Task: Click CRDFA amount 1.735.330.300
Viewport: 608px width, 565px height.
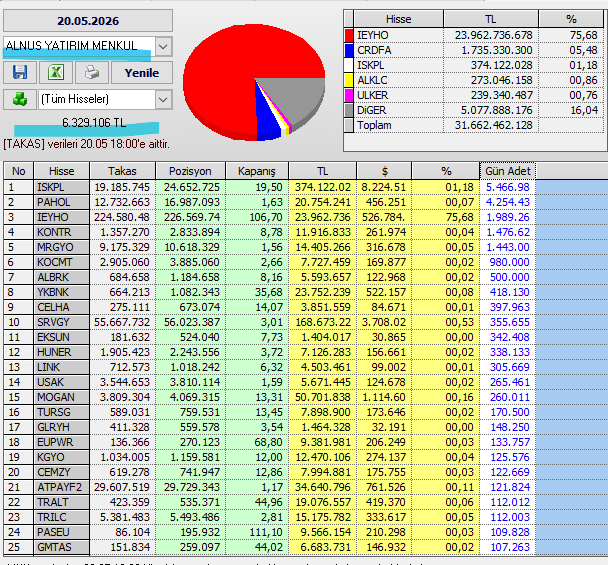Action: (x=491, y=50)
